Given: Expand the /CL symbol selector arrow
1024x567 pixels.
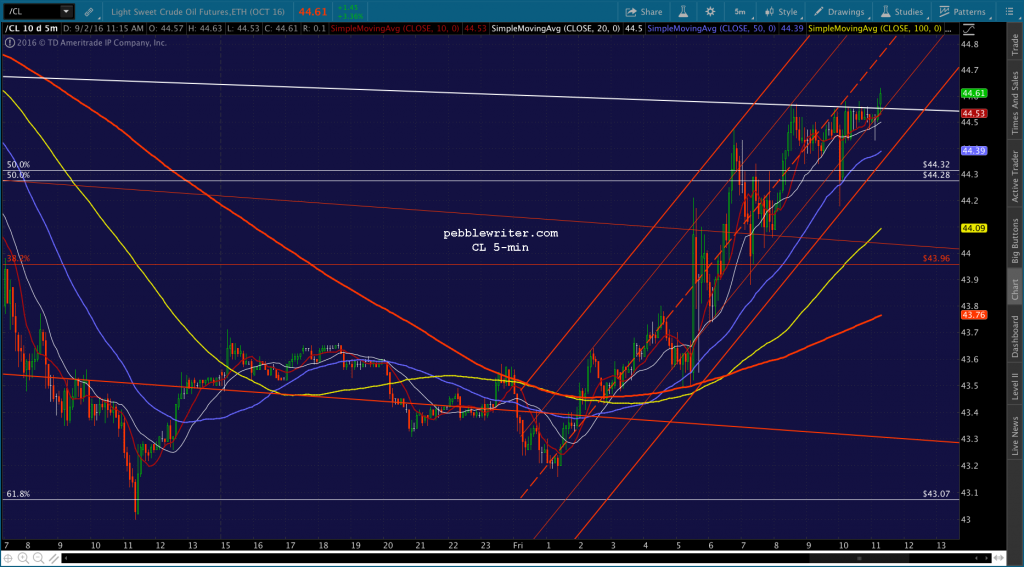Looking at the screenshot, I should [66, 11].
